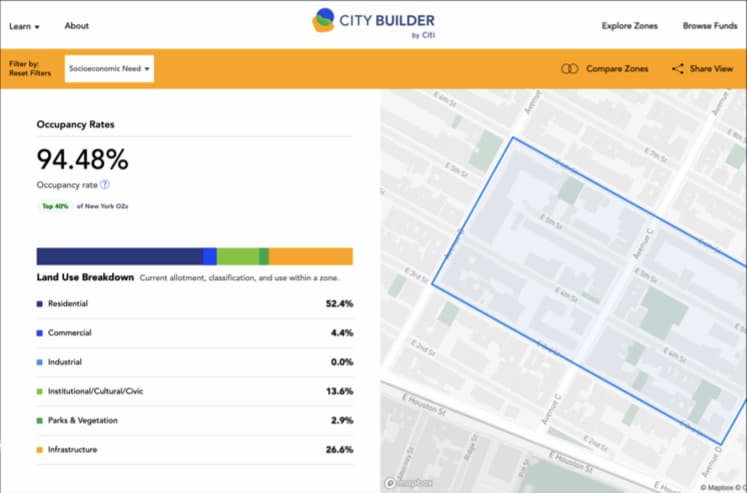Open Browse Funds page

tap(710, 26)
